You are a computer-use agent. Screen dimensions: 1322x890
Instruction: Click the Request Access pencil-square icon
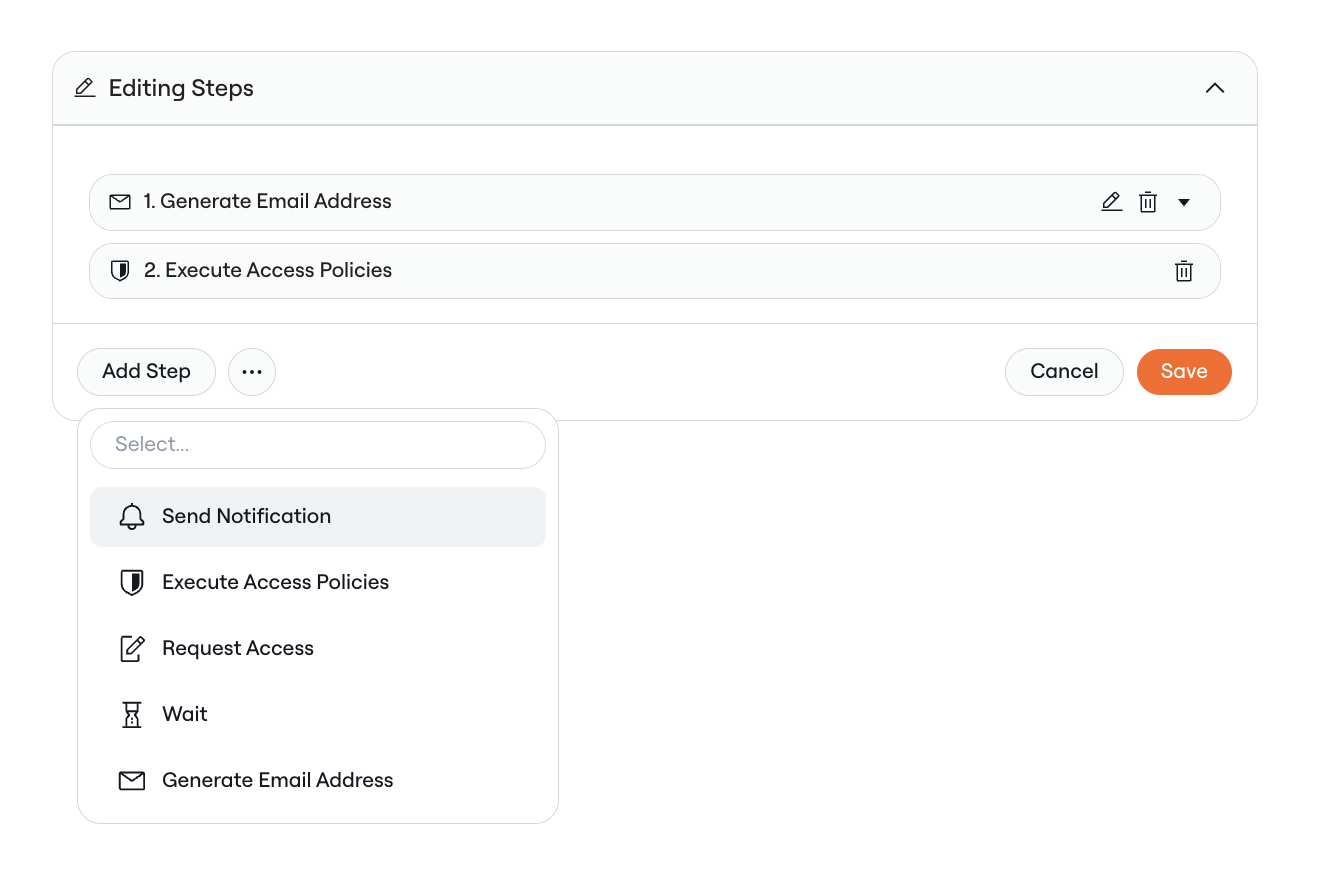132,649
